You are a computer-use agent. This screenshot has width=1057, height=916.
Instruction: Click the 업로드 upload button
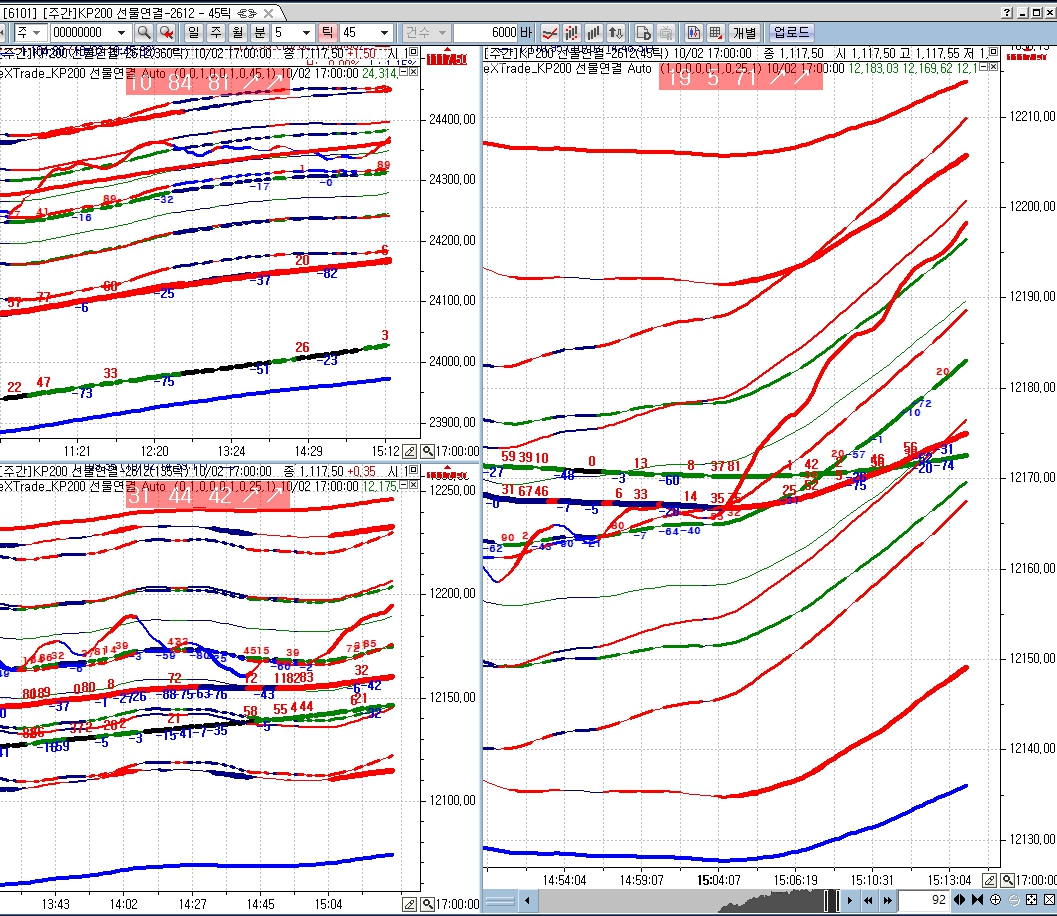pos(791,32)
